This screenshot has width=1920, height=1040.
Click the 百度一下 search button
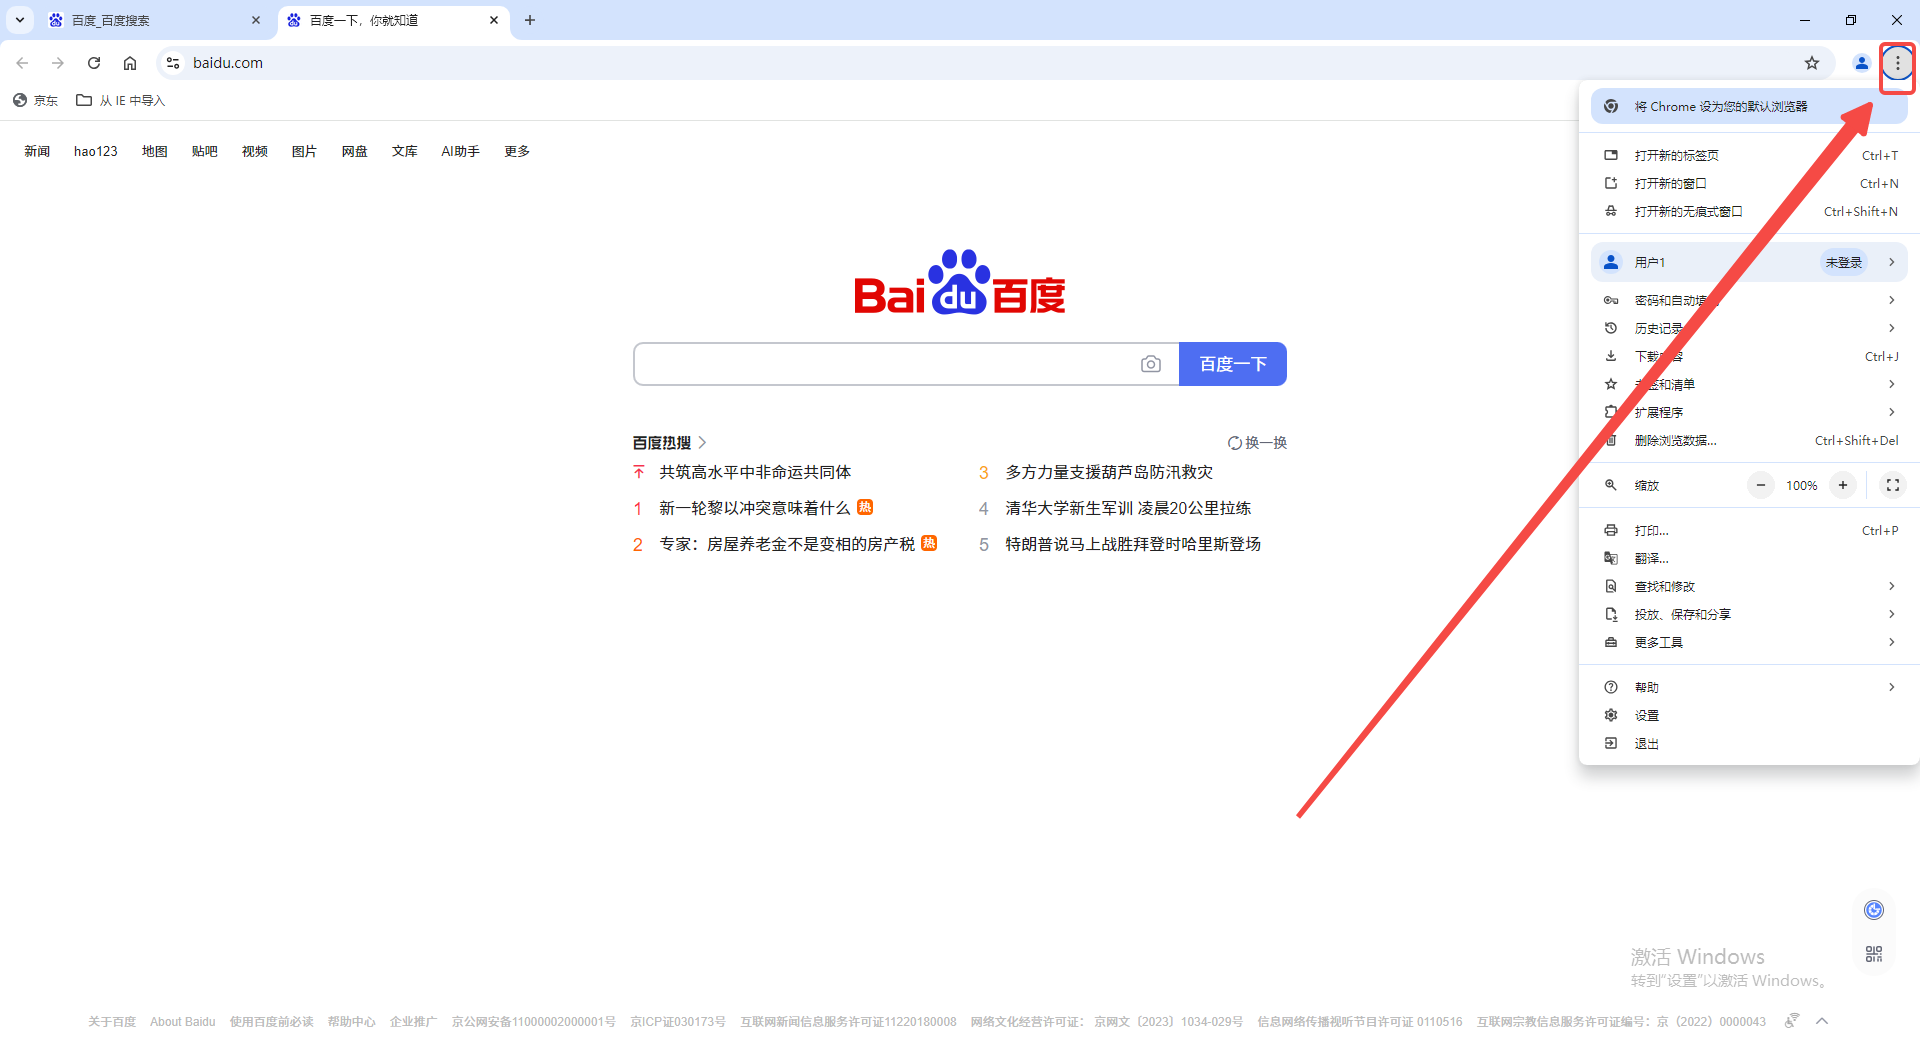(x=1233, y=364)
